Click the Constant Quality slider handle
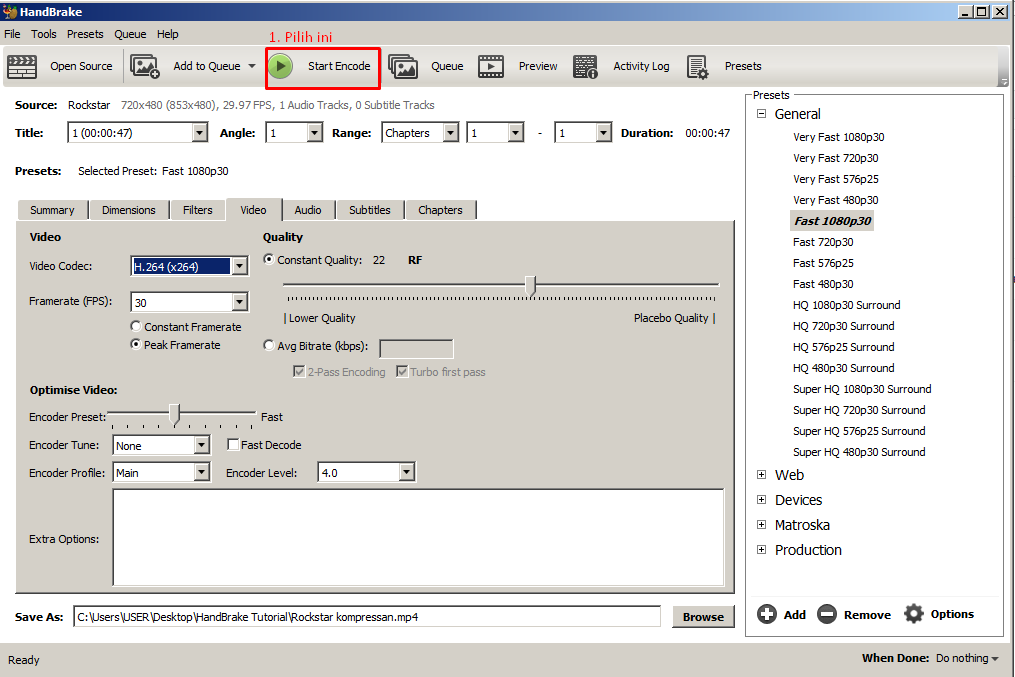This screenshot has width=1015, height=677. (531, 285)
